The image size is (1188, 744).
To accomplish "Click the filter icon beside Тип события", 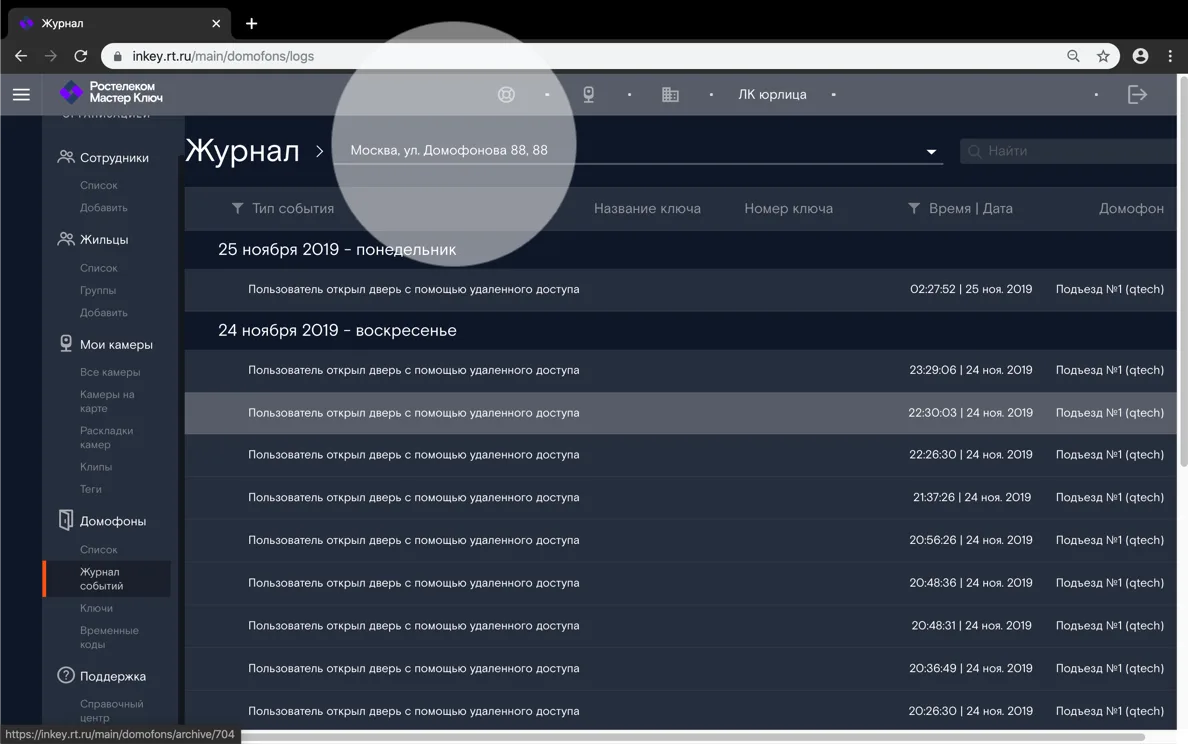I will pos(237,208).
